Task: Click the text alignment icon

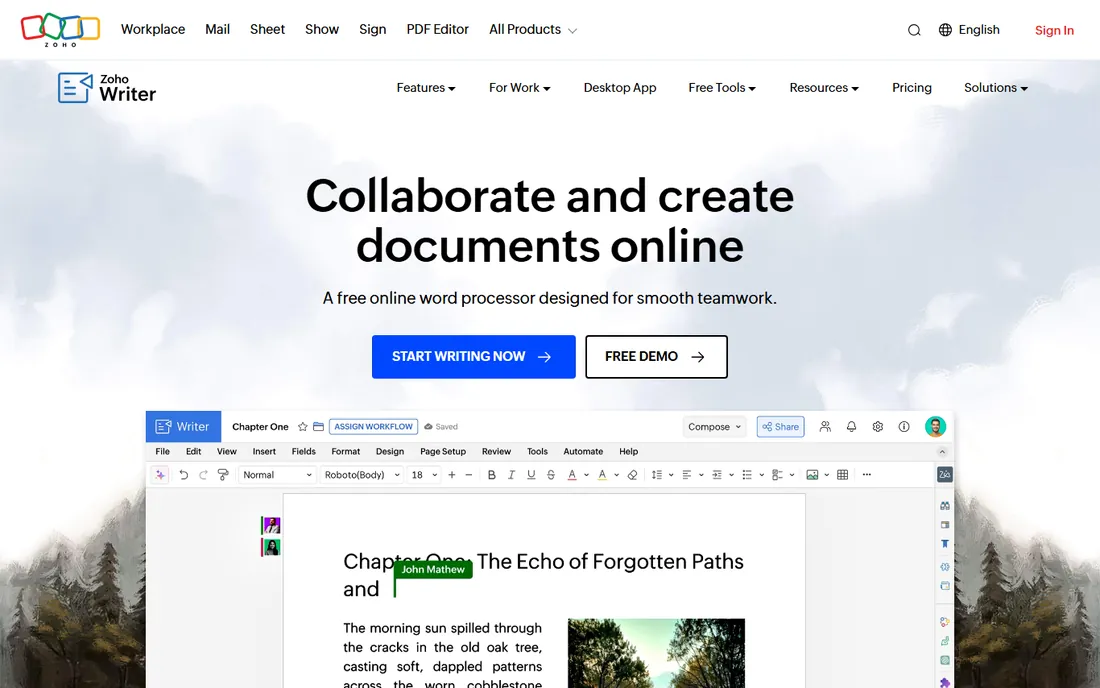Action: [687, 475]
